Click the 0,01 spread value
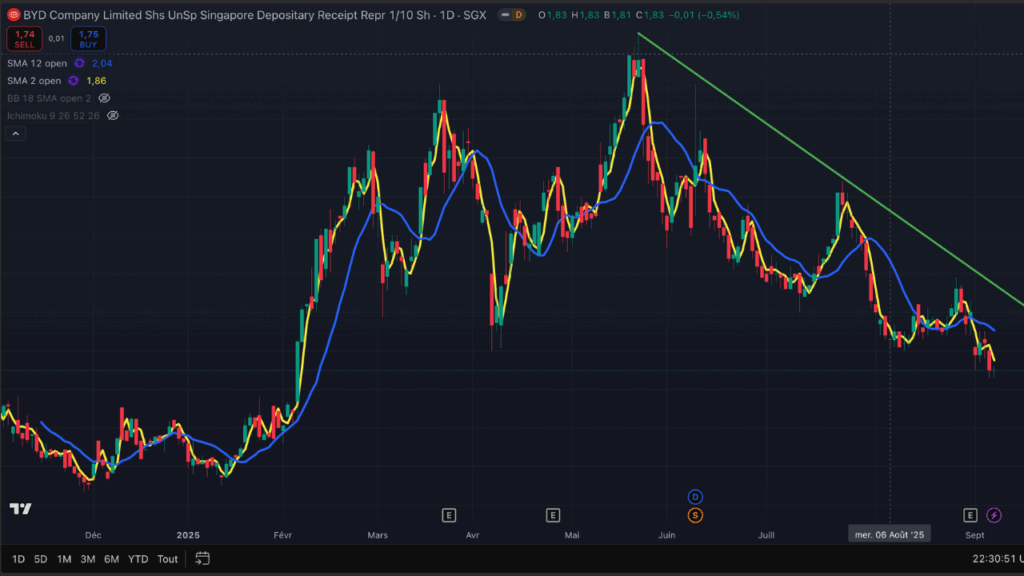Viewport: 1024px width, 576px height. [x=56, y=39]
